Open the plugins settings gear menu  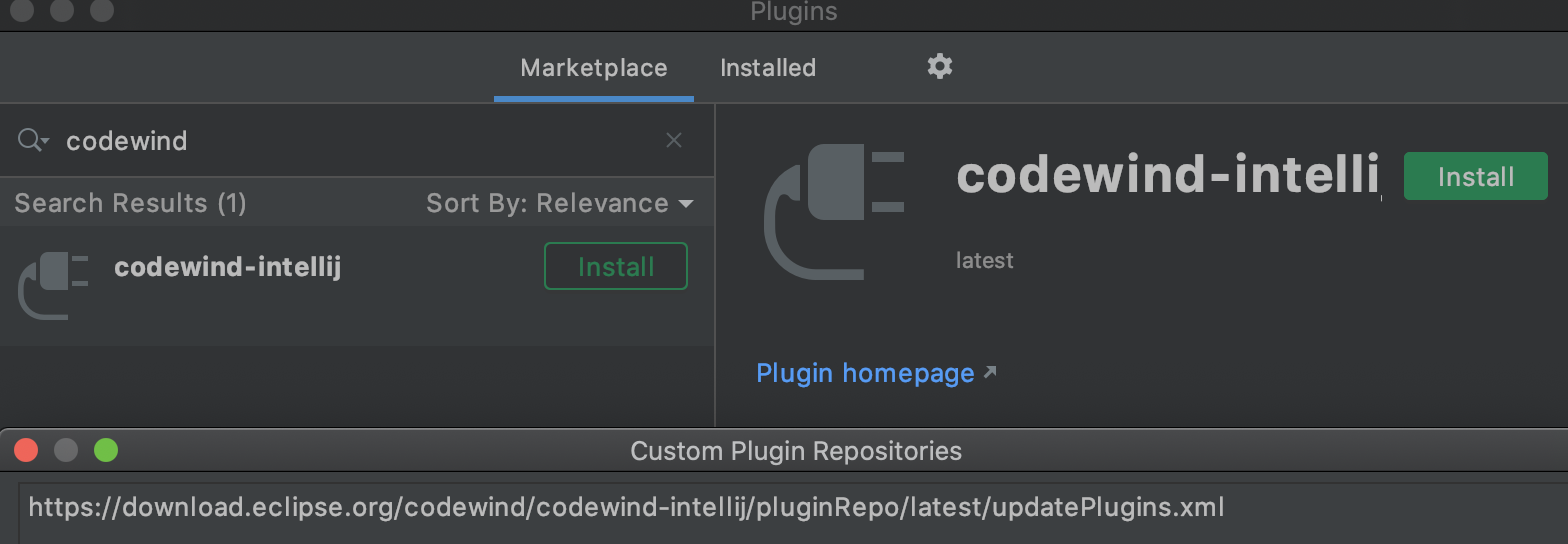coord(939,67)
